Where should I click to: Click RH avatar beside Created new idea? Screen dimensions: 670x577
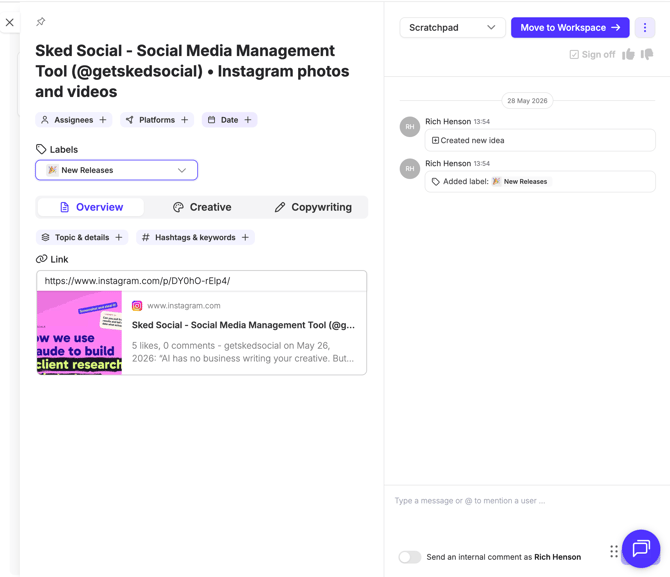tap(410, 127)
